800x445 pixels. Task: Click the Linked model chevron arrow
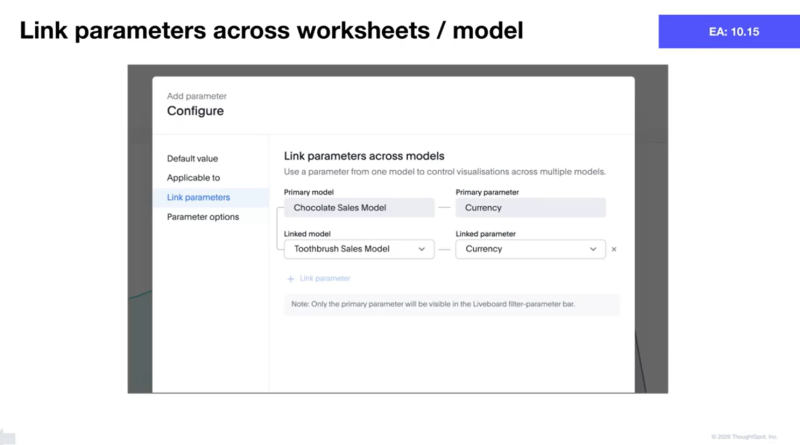point(422,249)
